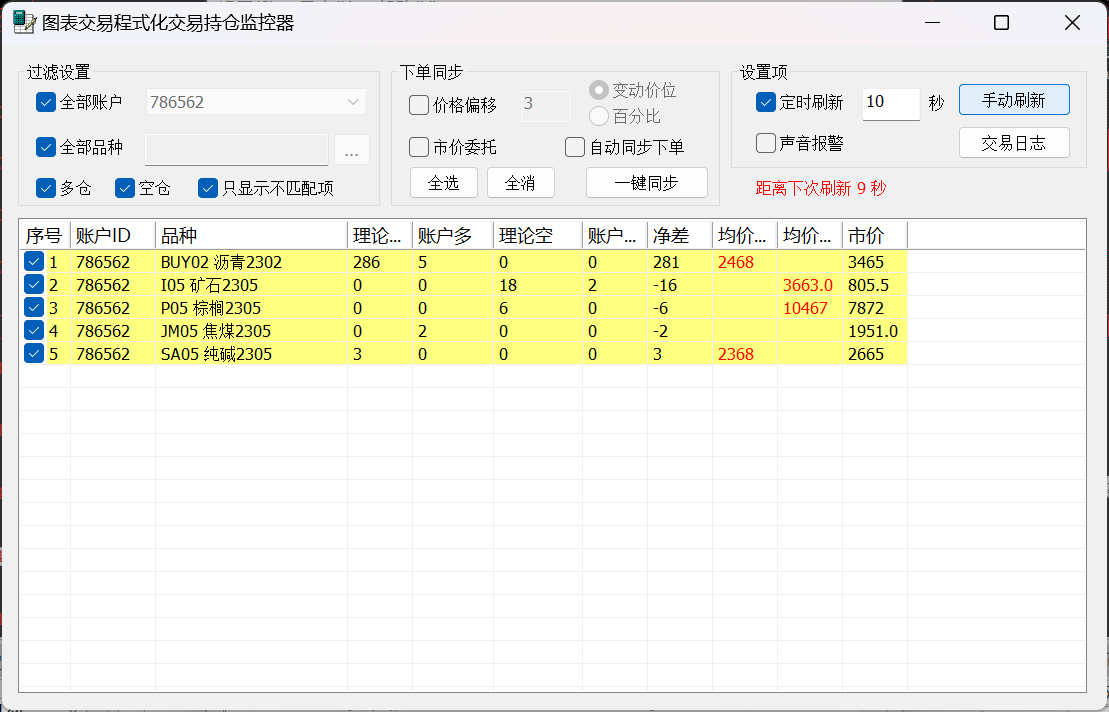Toggle the 空仓 checkbox
Screen dimensions: 1109x712
coord(125,188)
